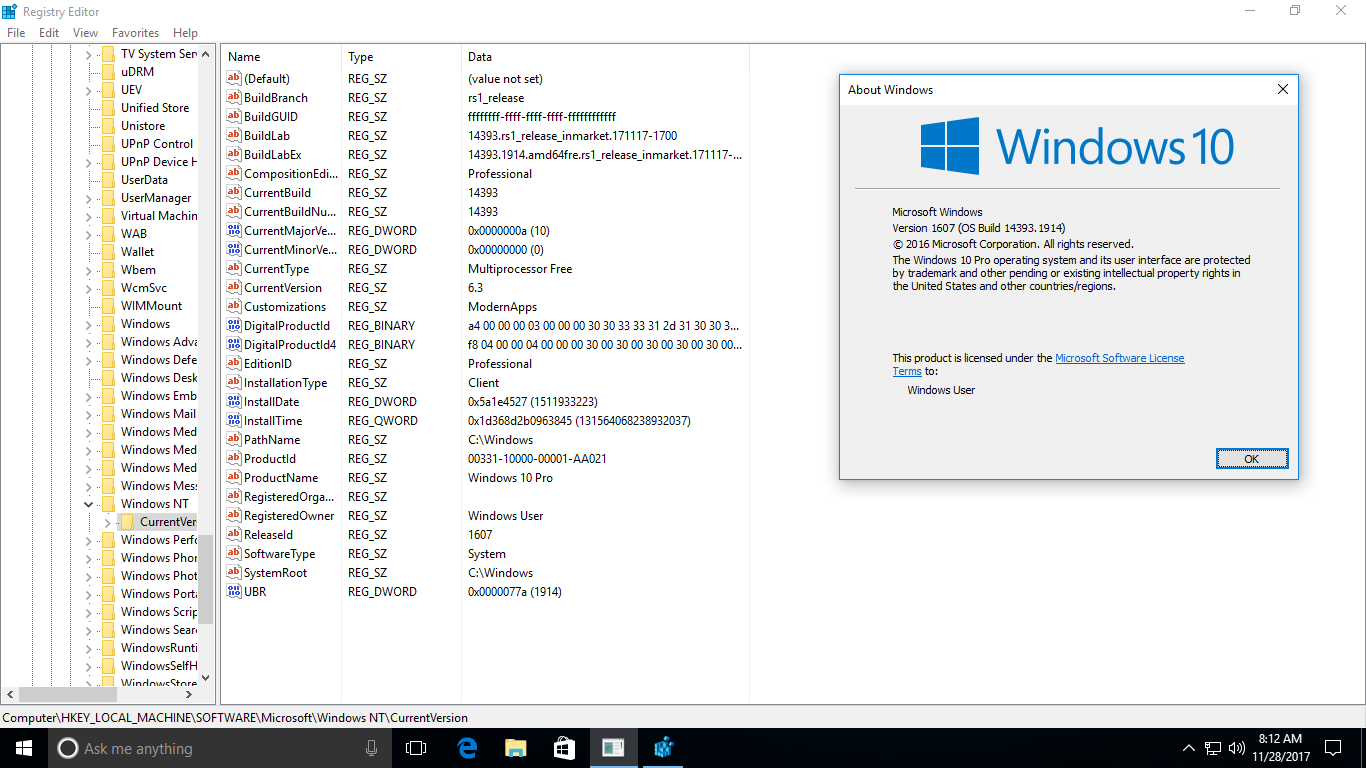Viewport: 1366px width, 768px height.
Task: Click the CurrentMinorVersionNumber DWORD icon
Action: 234,250
